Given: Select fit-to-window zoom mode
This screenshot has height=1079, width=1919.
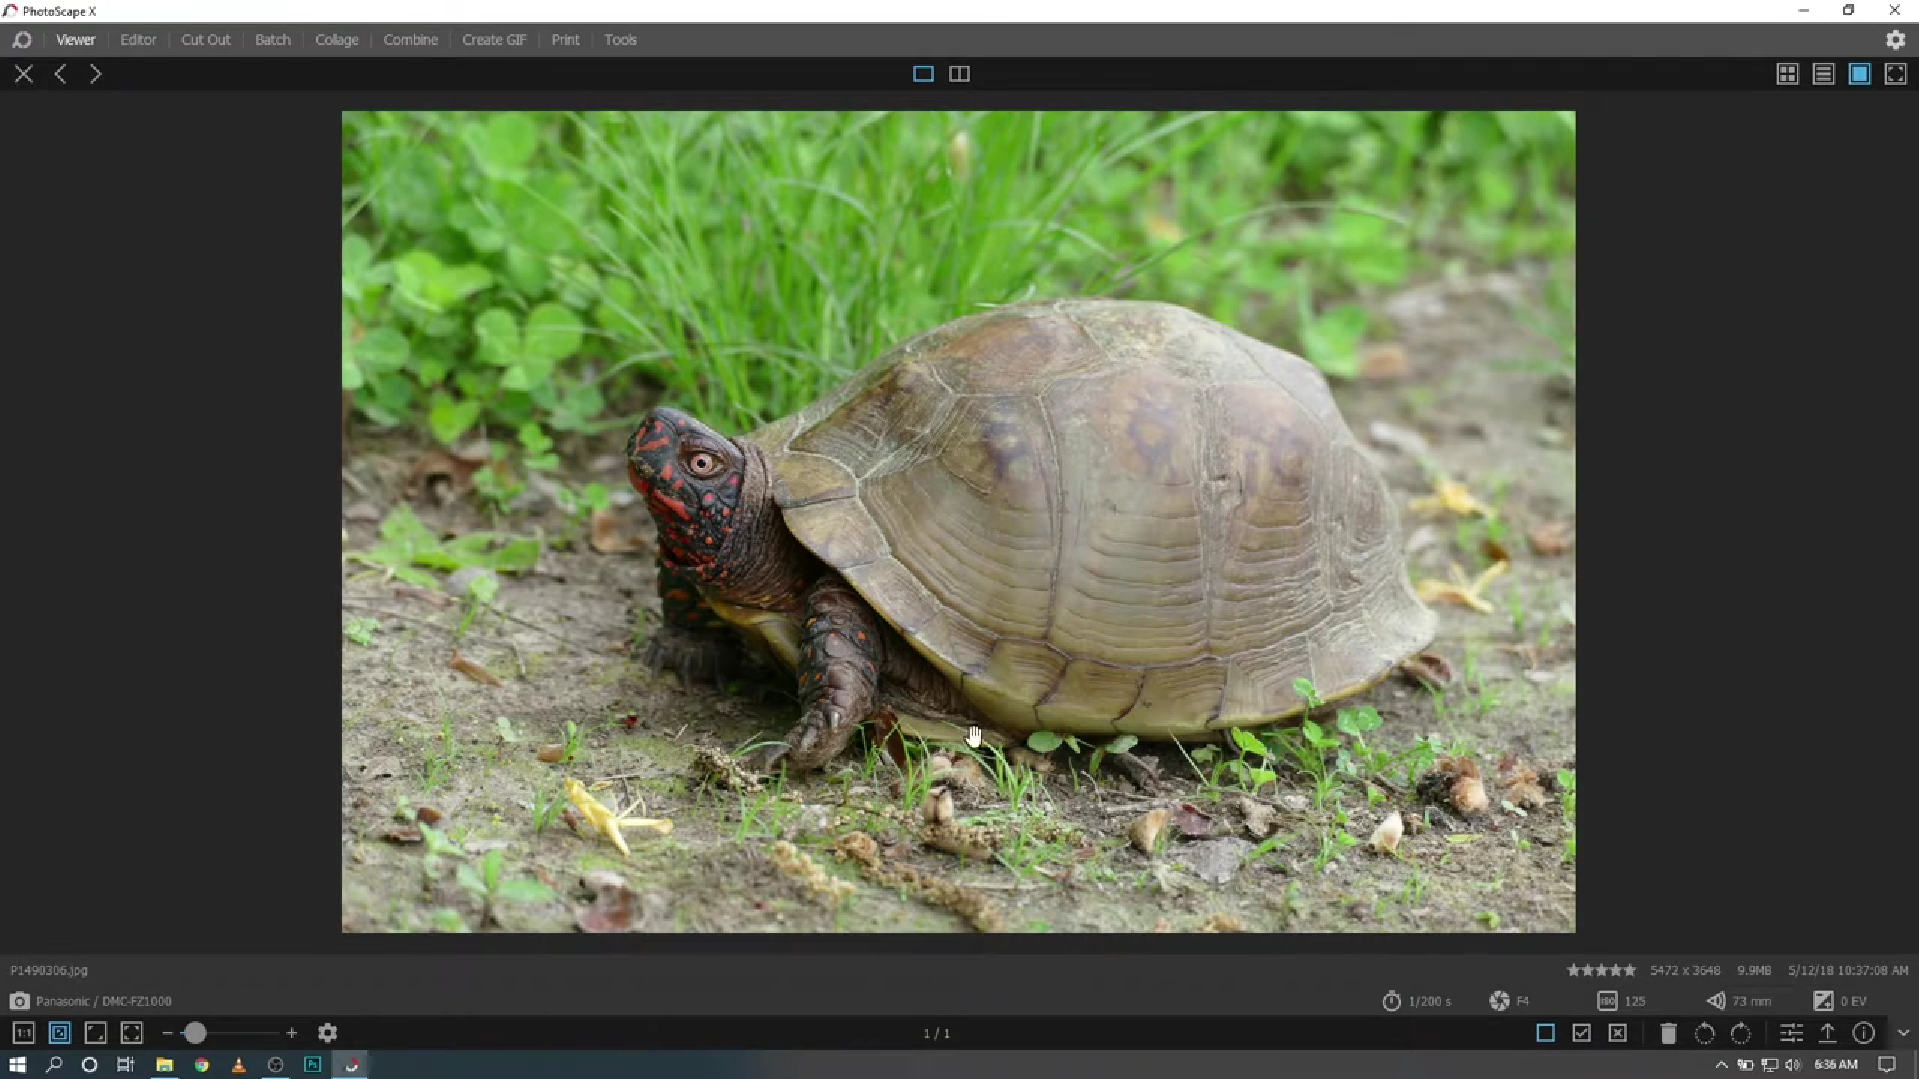Looking at the screenshot, I should click(60, 1033).
